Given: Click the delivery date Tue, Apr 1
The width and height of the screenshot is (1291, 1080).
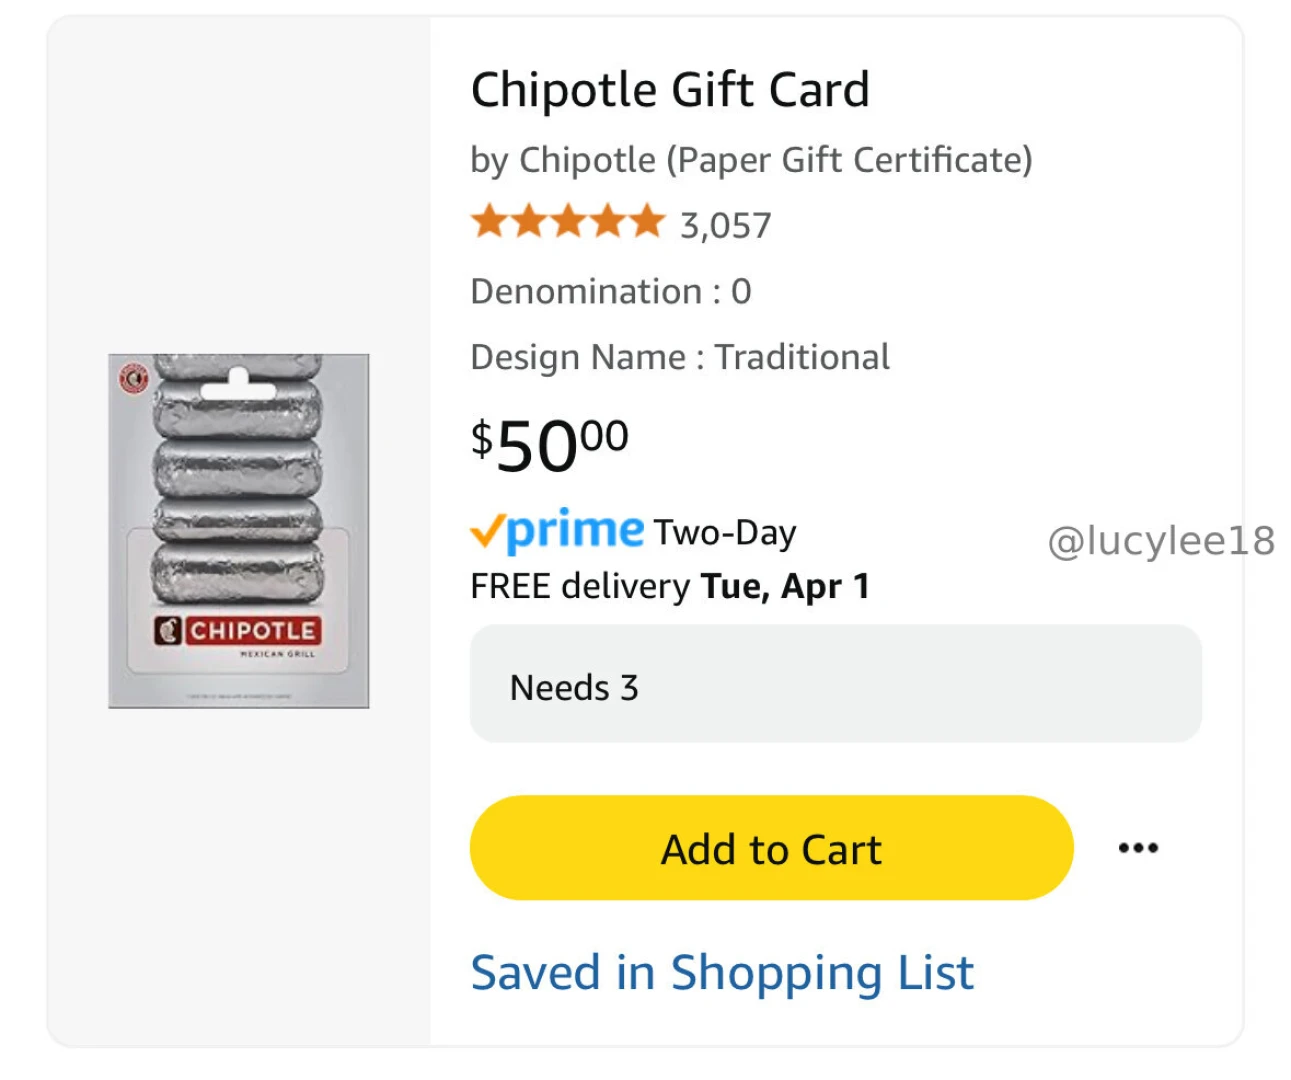Looking at the screenshot, I should (x=783, y=586).
